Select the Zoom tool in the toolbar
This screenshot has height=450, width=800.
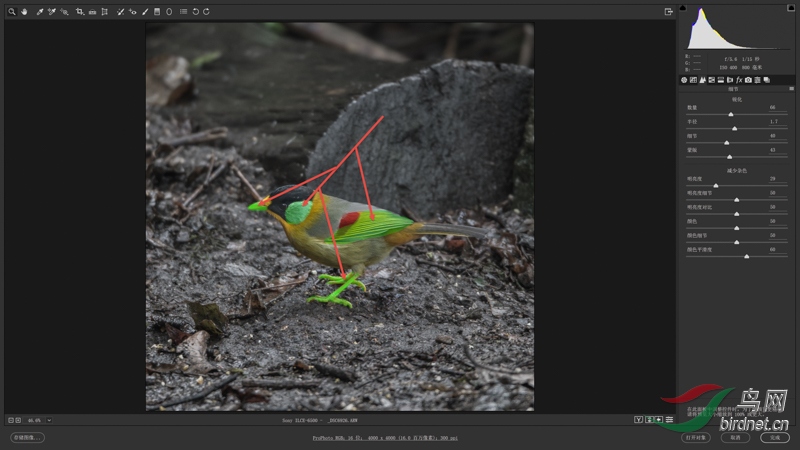click(x=11, y=12)
